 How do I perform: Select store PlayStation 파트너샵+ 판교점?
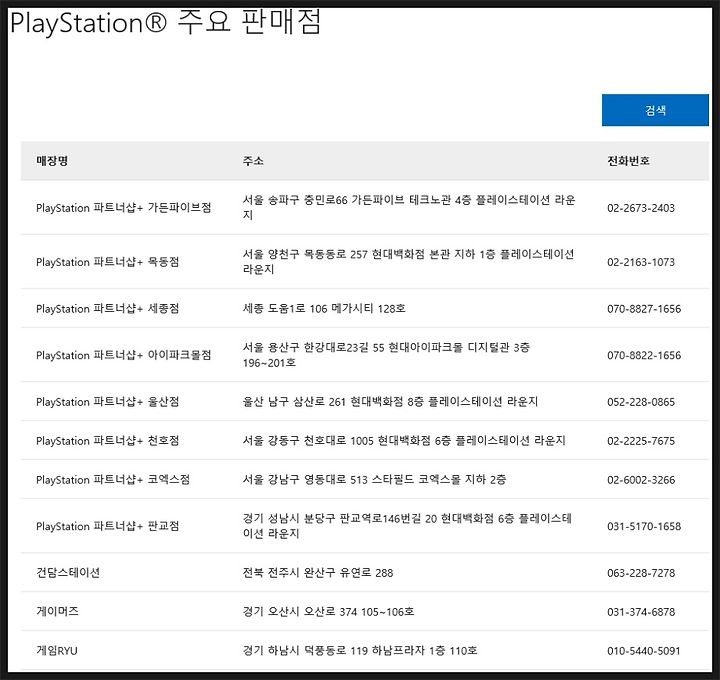pos(107,526)
